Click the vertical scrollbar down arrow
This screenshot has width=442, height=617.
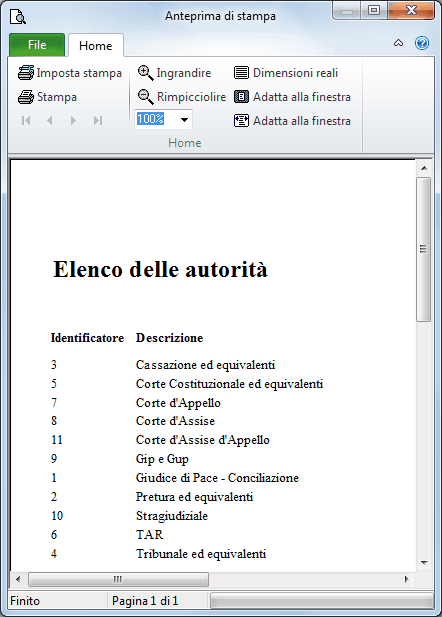pyautogui.click(x=424, y=562)
